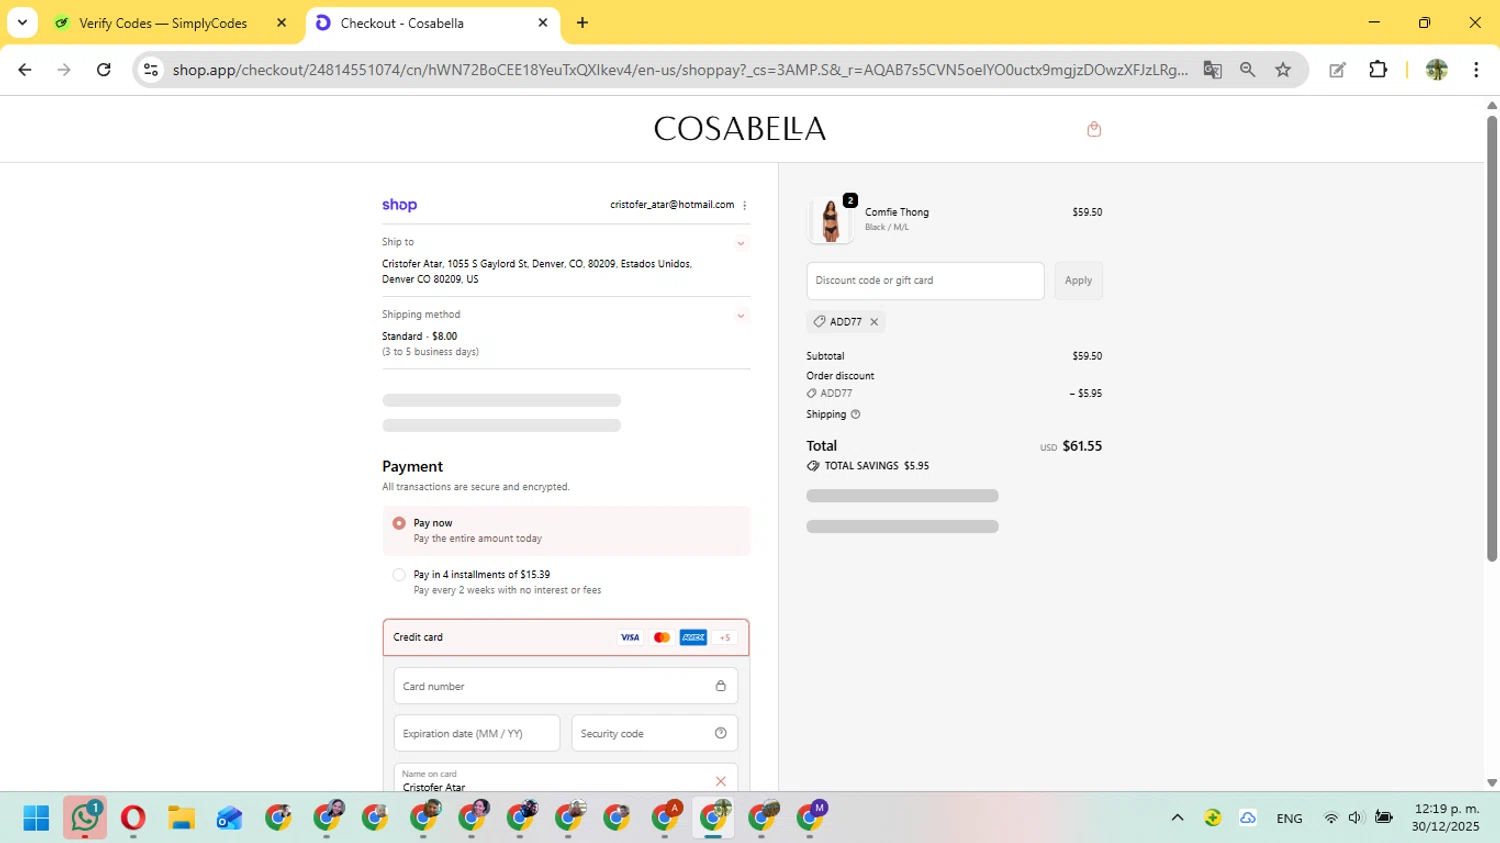Image resolution: width=1500 pixels, height=843 pixels.
Task: Reload the checkout page
Action: [x=103, y=70]
